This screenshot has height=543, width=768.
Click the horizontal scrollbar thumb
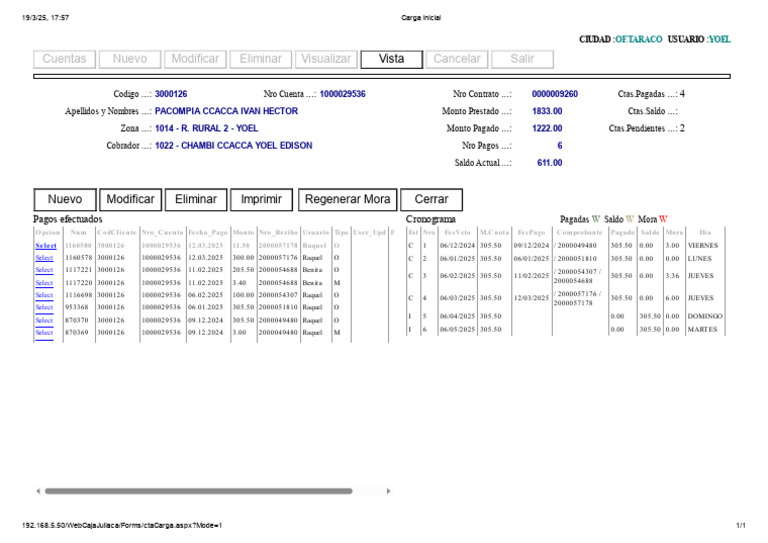[x=198, y=491]
